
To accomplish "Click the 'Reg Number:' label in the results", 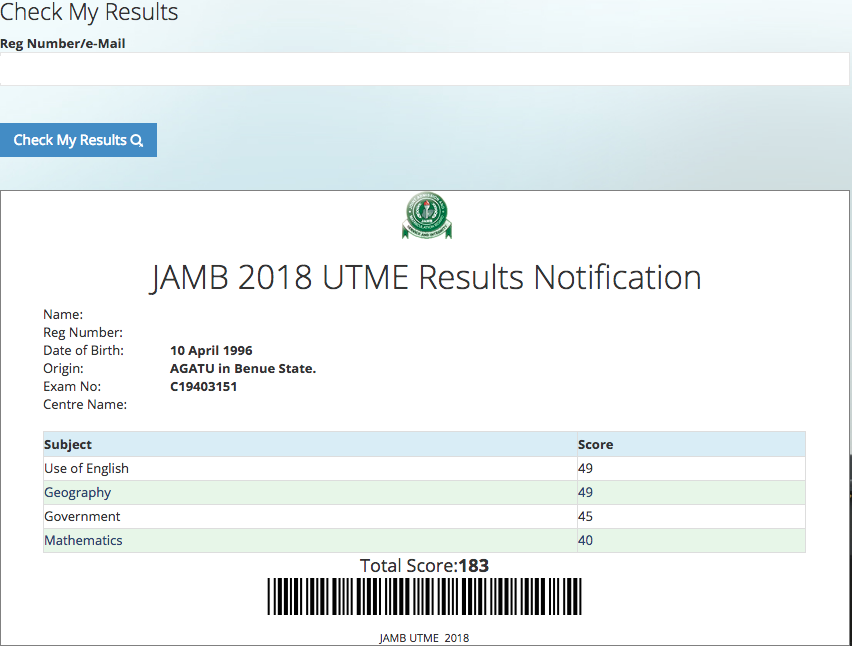I will 83,333.
